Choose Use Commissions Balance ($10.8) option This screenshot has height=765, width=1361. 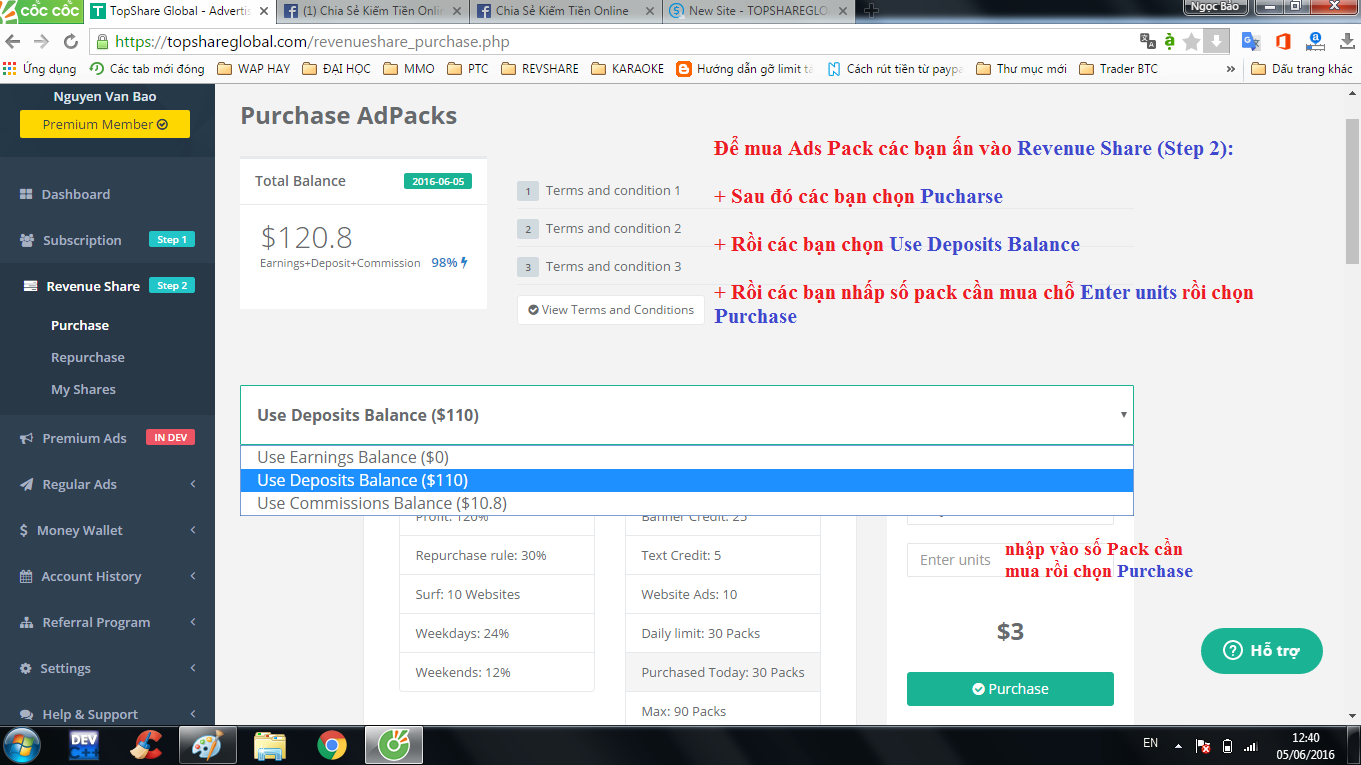click(x=687, y=503)
